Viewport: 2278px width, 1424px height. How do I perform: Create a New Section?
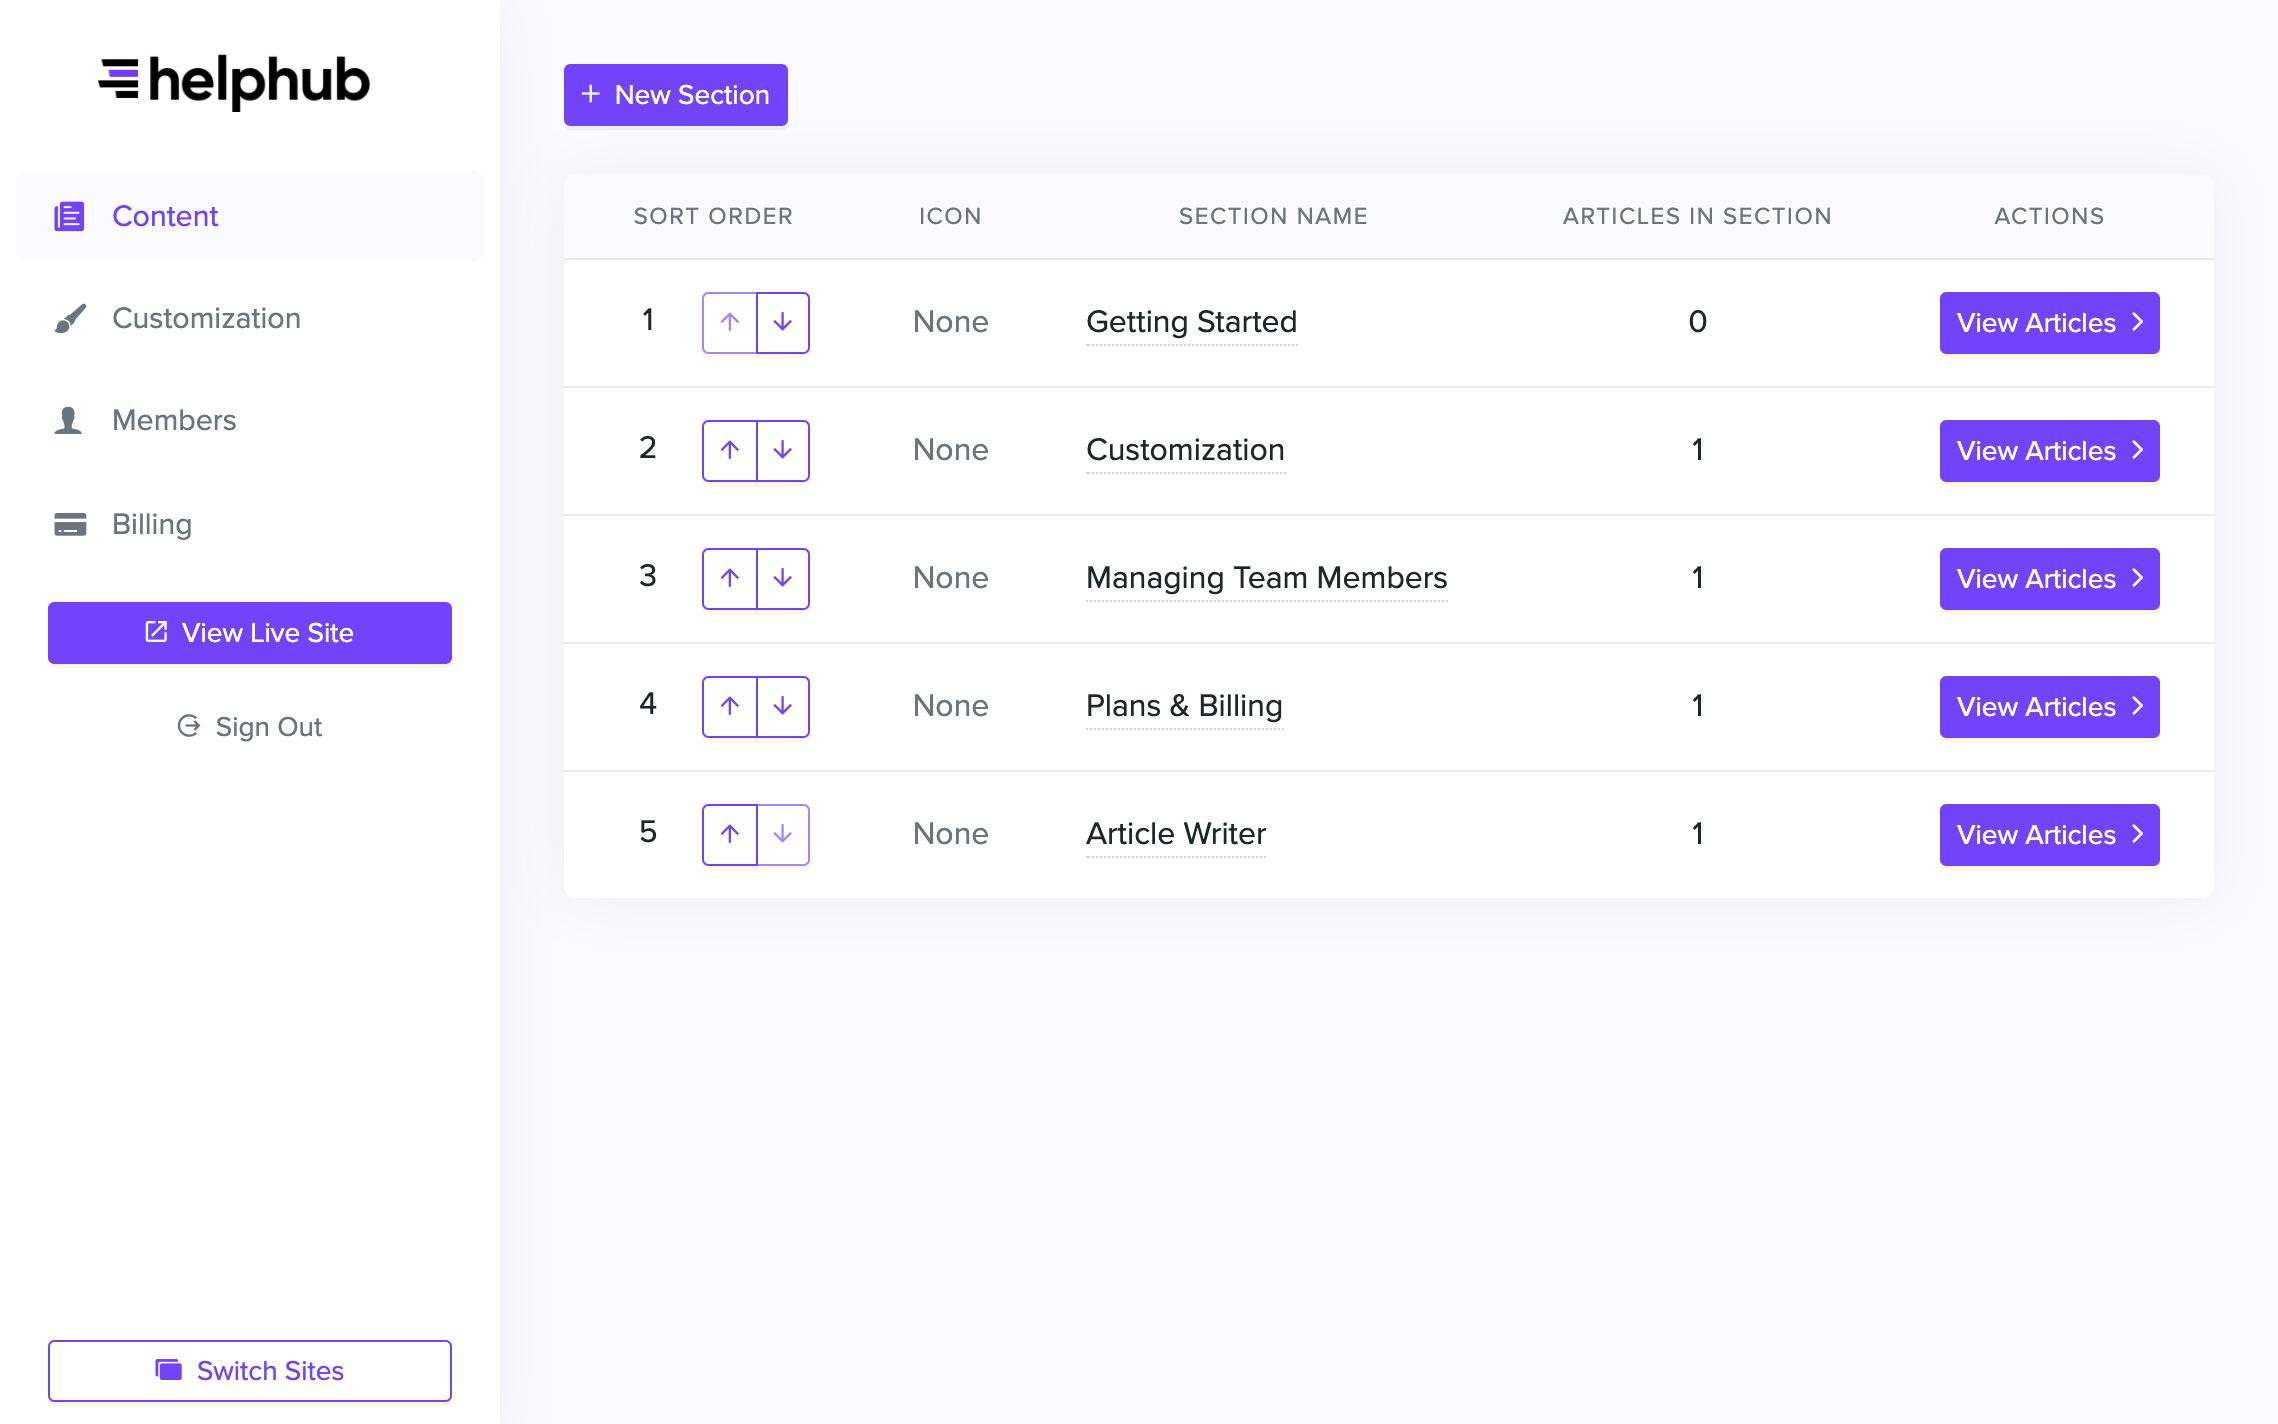[x=676, y=95]
